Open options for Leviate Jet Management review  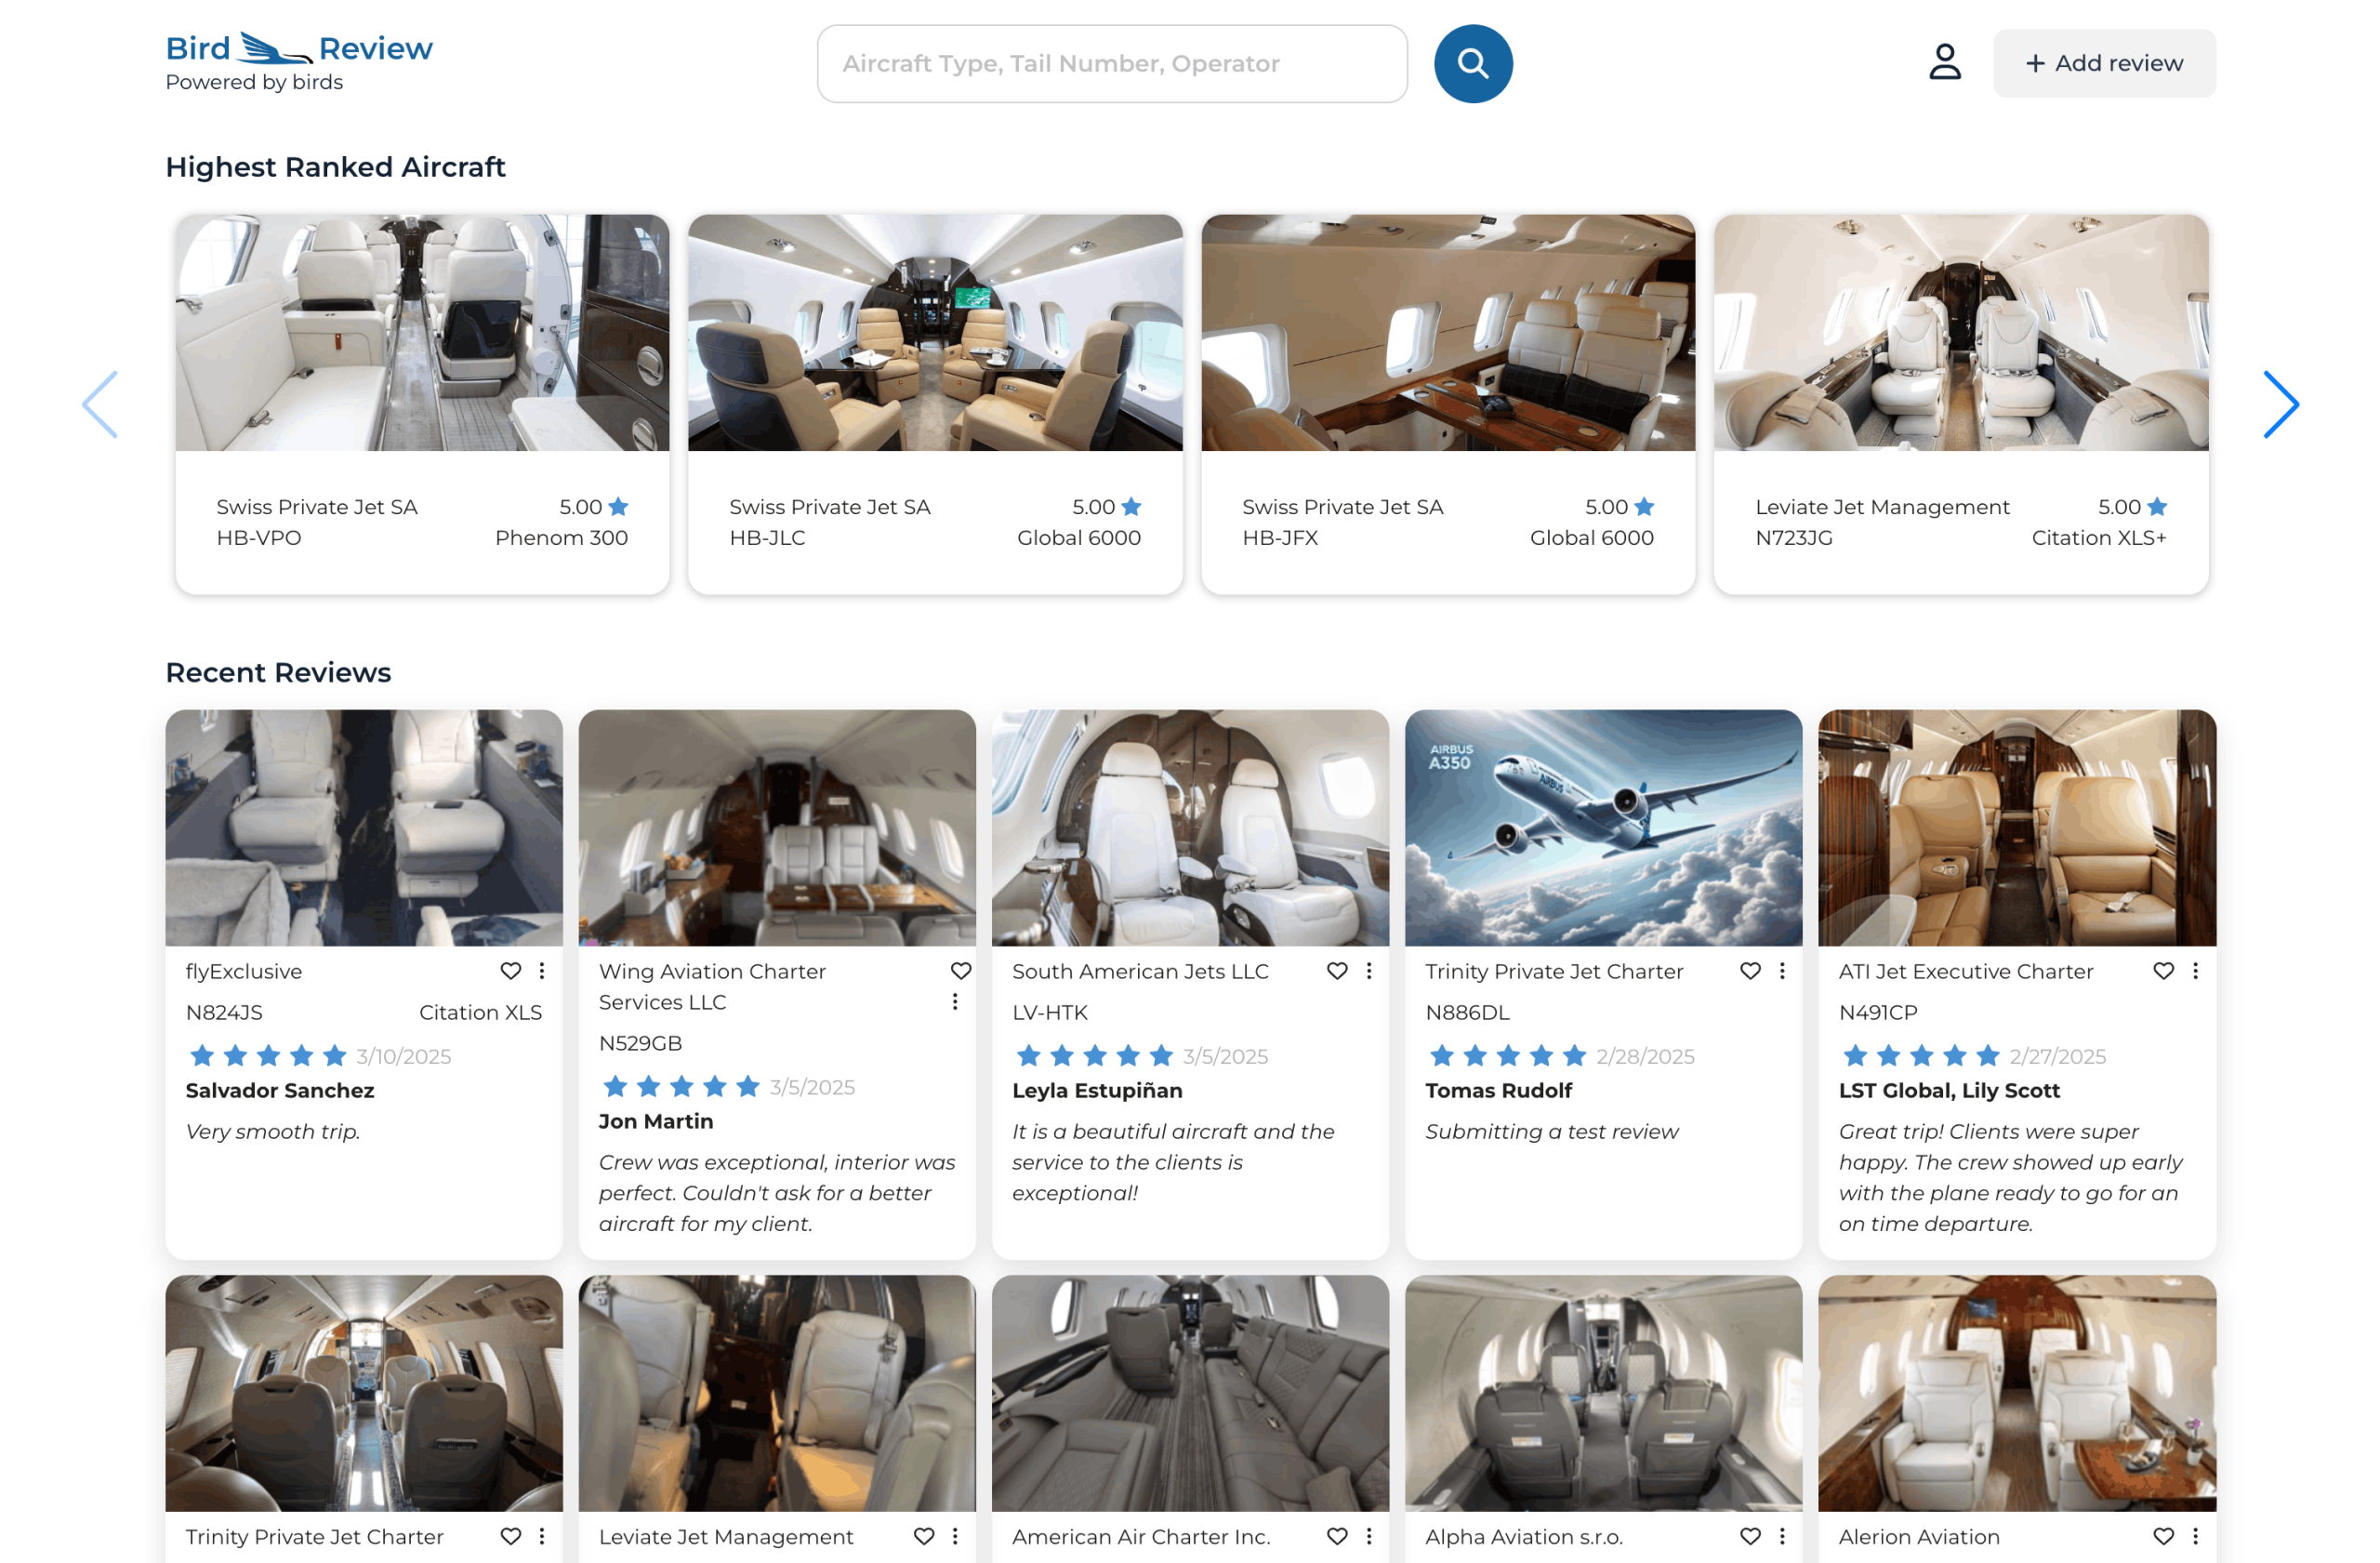[955, 1536]
